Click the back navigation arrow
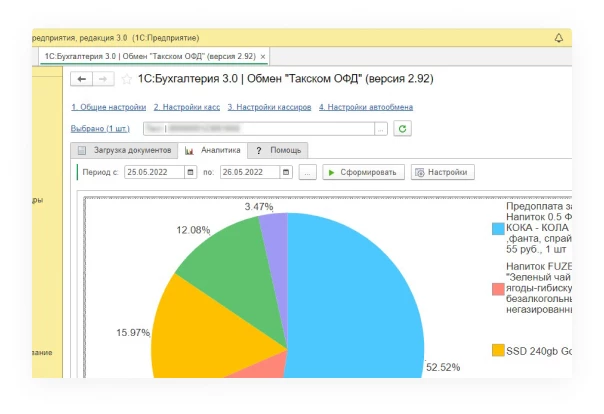The image size is (604, 414). [81, 78]
